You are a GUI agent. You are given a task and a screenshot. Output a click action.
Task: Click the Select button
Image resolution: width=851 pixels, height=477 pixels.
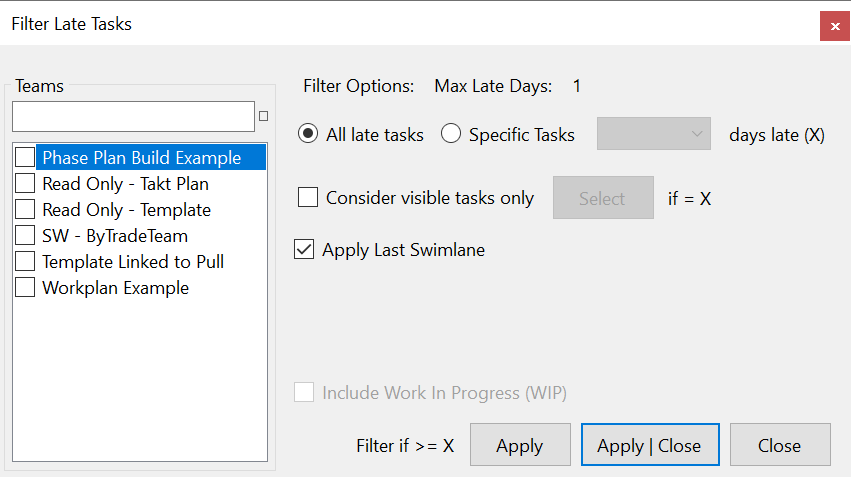point(603,198)
